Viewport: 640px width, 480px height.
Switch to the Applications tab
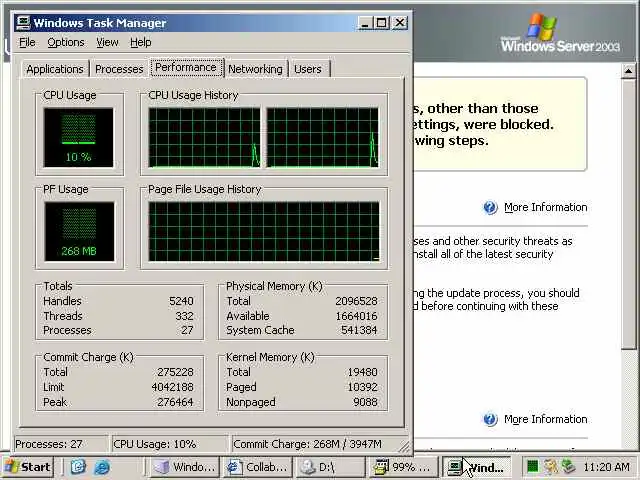coord(55,69)
